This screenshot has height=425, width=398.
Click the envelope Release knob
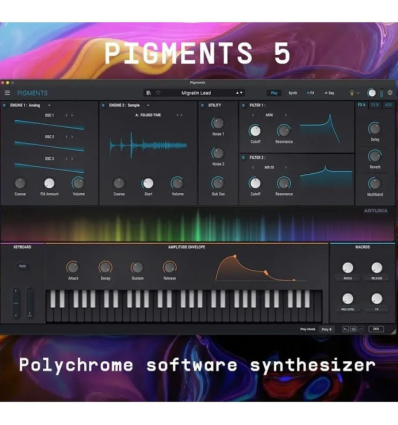click(x=169, y=267)
